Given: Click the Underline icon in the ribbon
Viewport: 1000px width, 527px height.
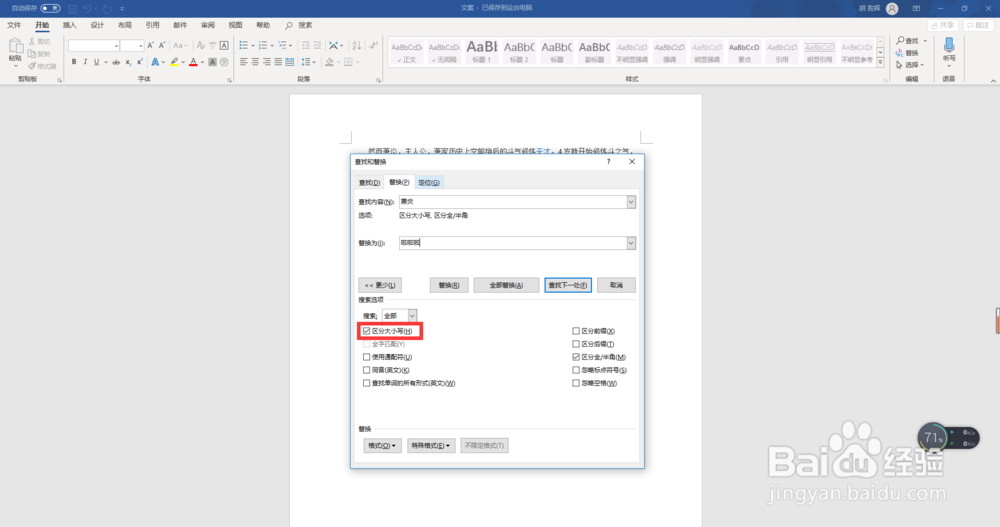Looking at the screenshot, I should coord(96,62).
